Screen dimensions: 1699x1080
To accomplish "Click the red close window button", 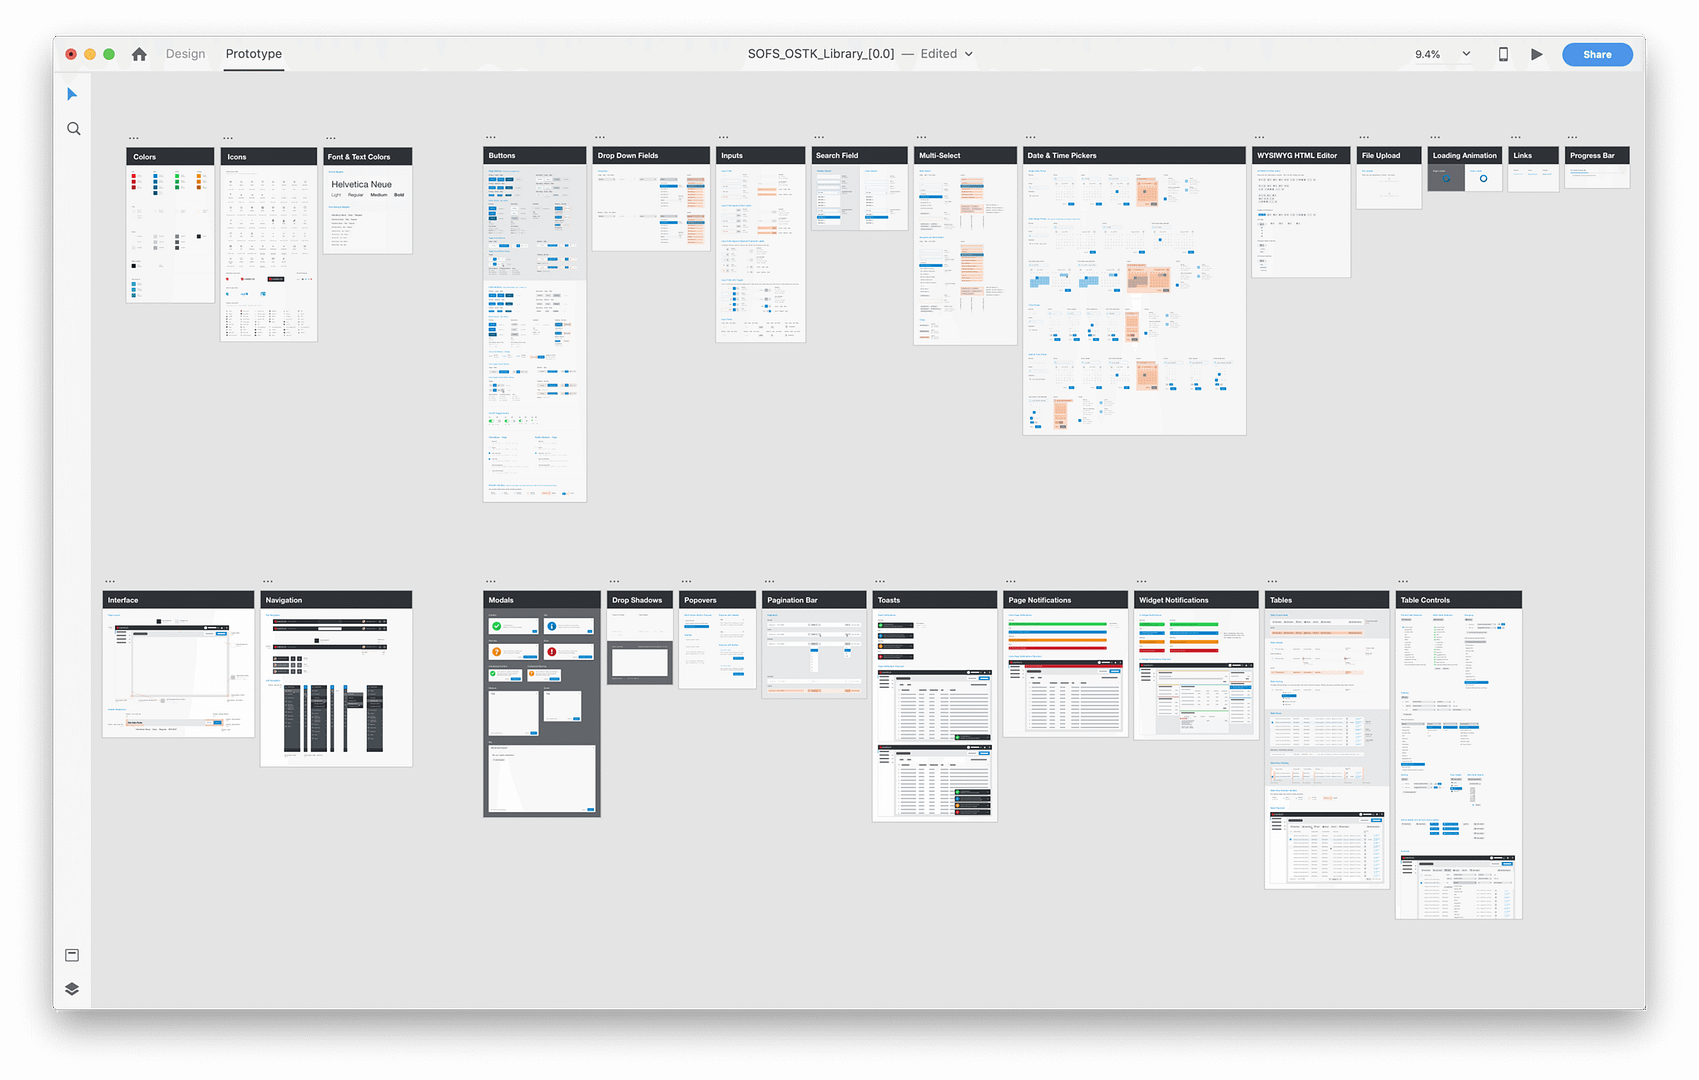I will (x=71, y=54).
